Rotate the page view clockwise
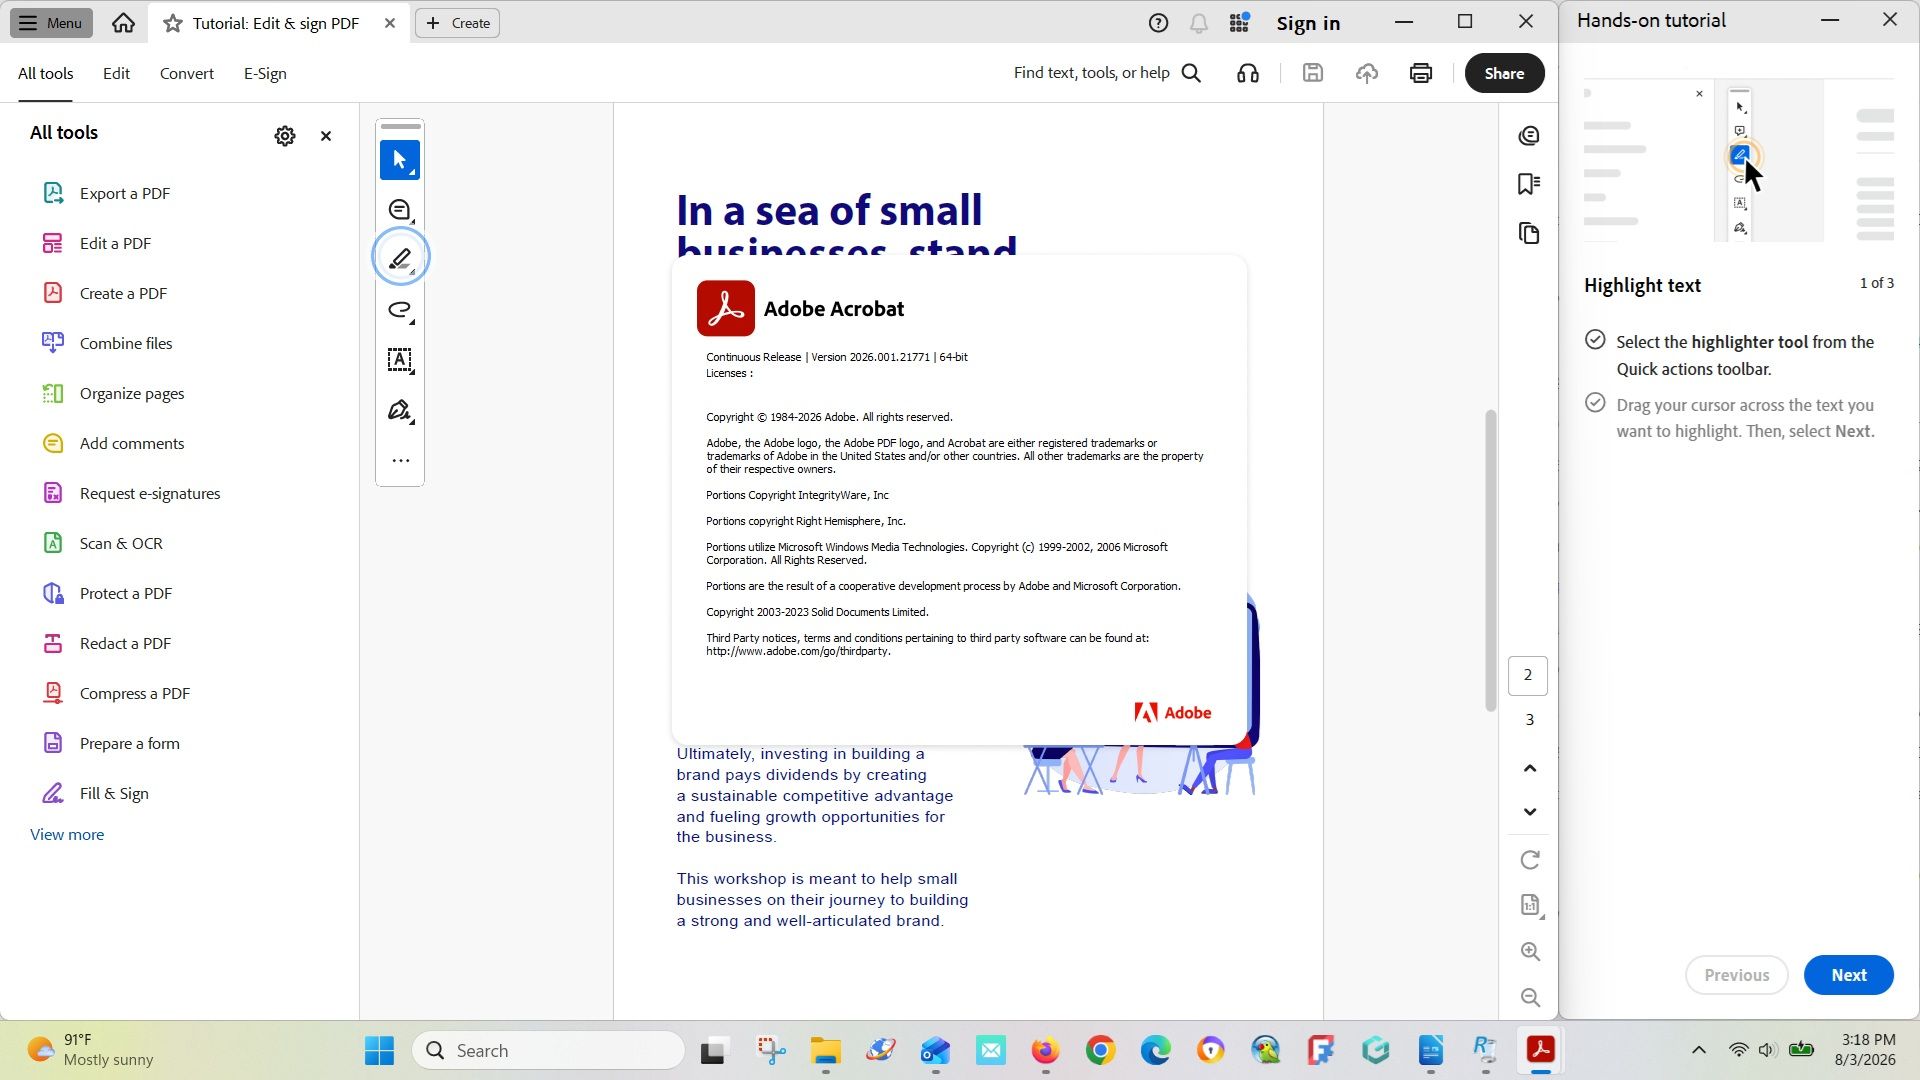The image size is (1920, 1080). click(x=1530, y=860)
